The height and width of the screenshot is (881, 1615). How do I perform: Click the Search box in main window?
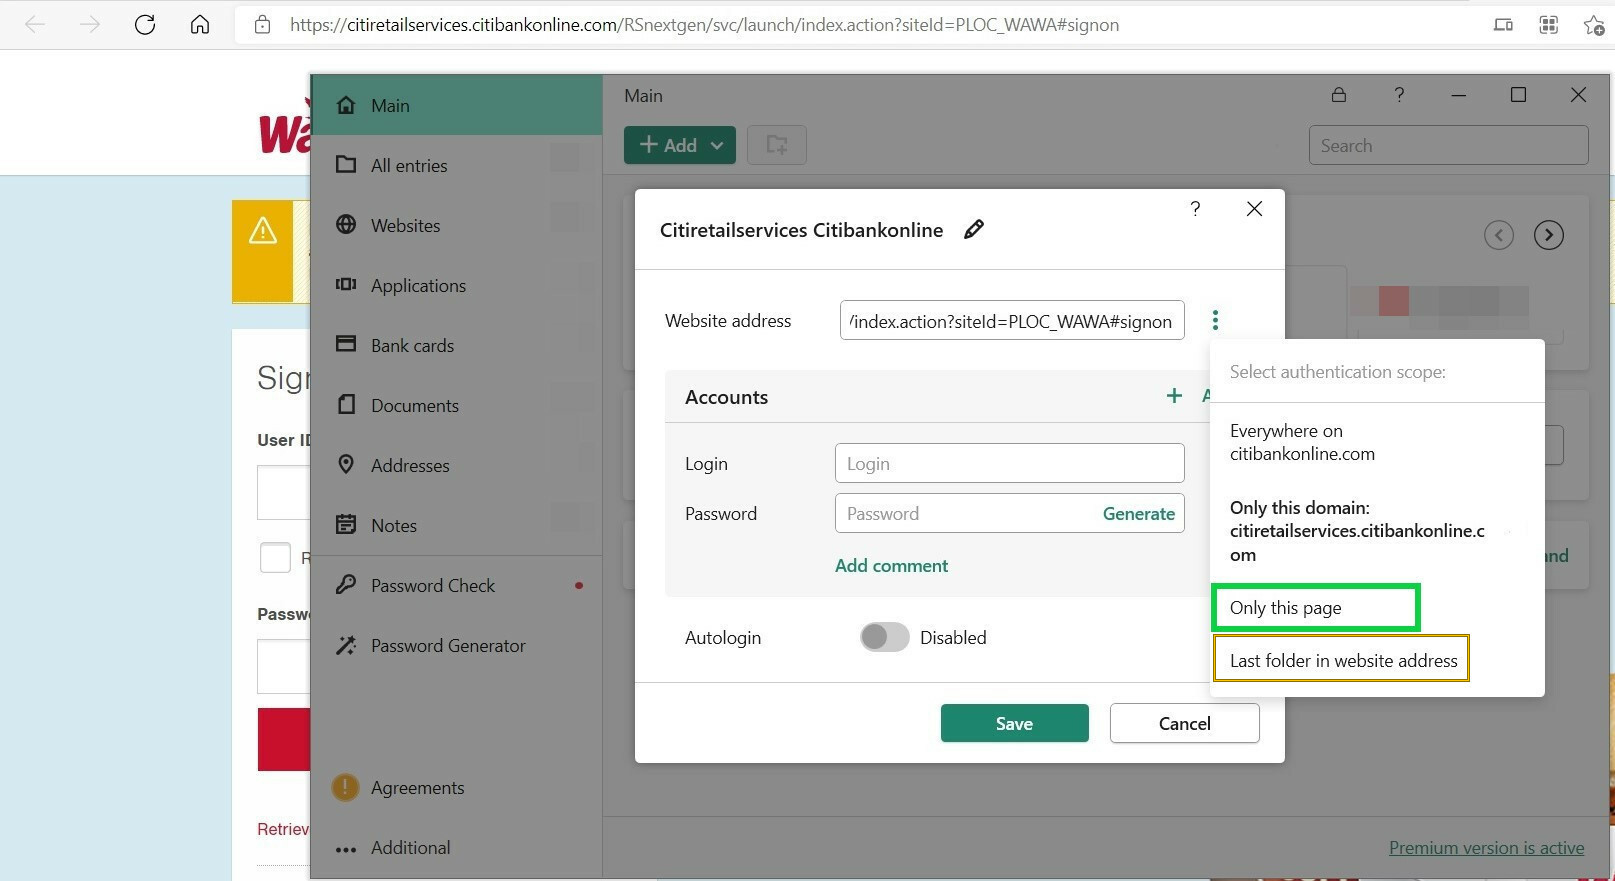point(1448,145)
